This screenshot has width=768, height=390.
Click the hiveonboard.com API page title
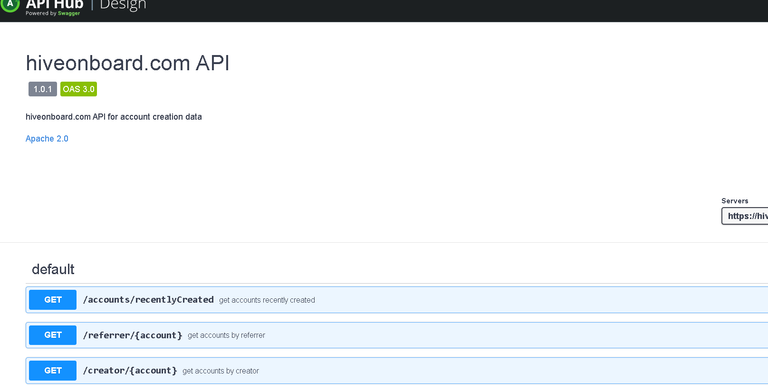coord(127,63)
